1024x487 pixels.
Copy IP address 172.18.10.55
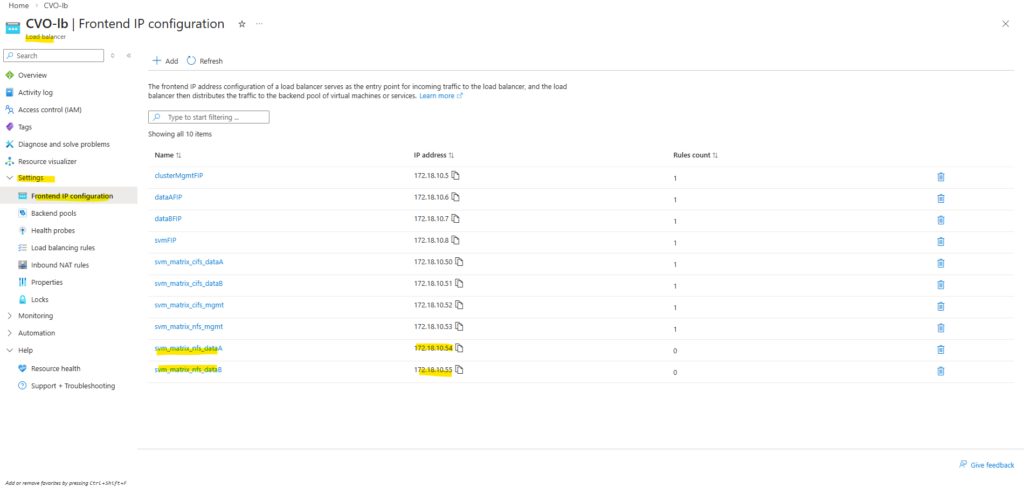tap(459, 369)
